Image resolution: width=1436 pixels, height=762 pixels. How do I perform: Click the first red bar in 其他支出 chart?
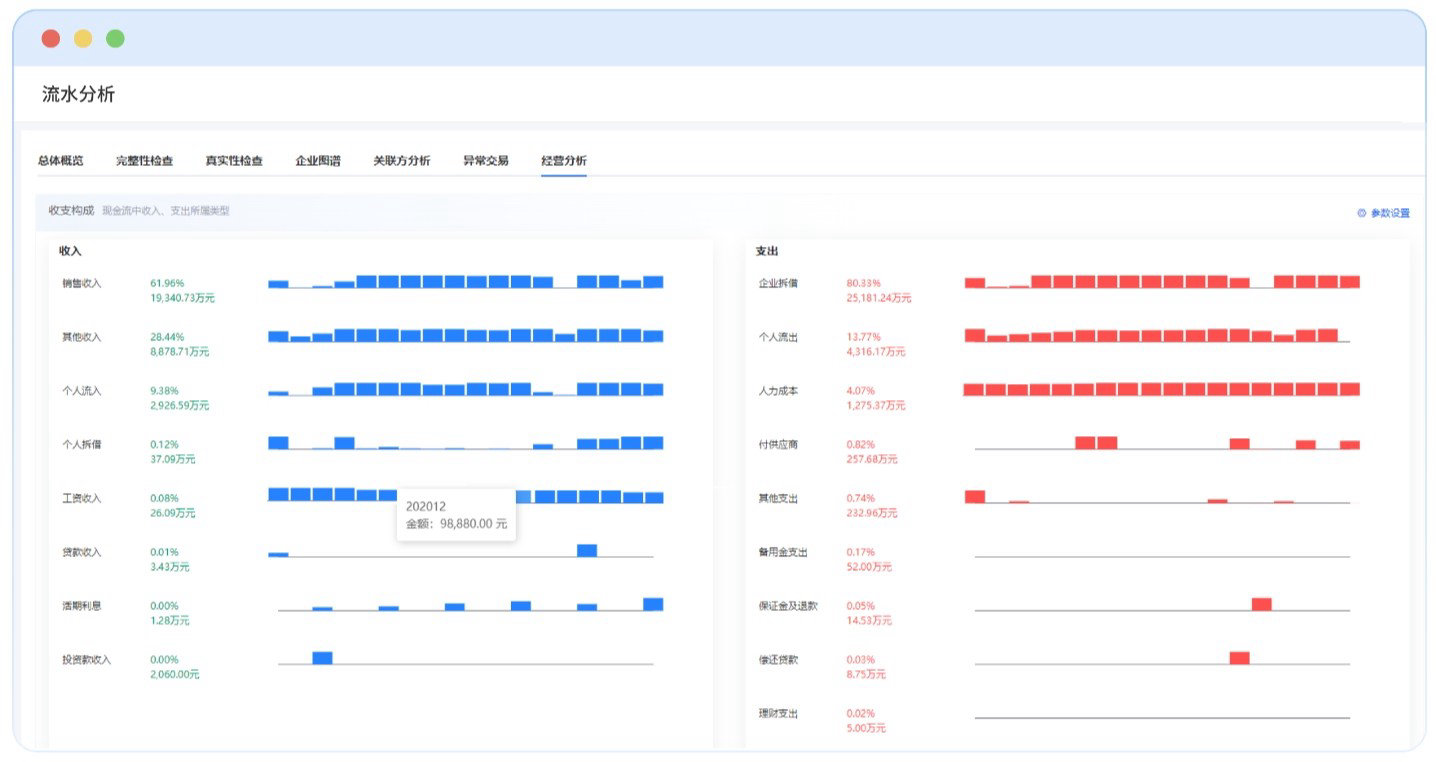(x=975, y=496)
